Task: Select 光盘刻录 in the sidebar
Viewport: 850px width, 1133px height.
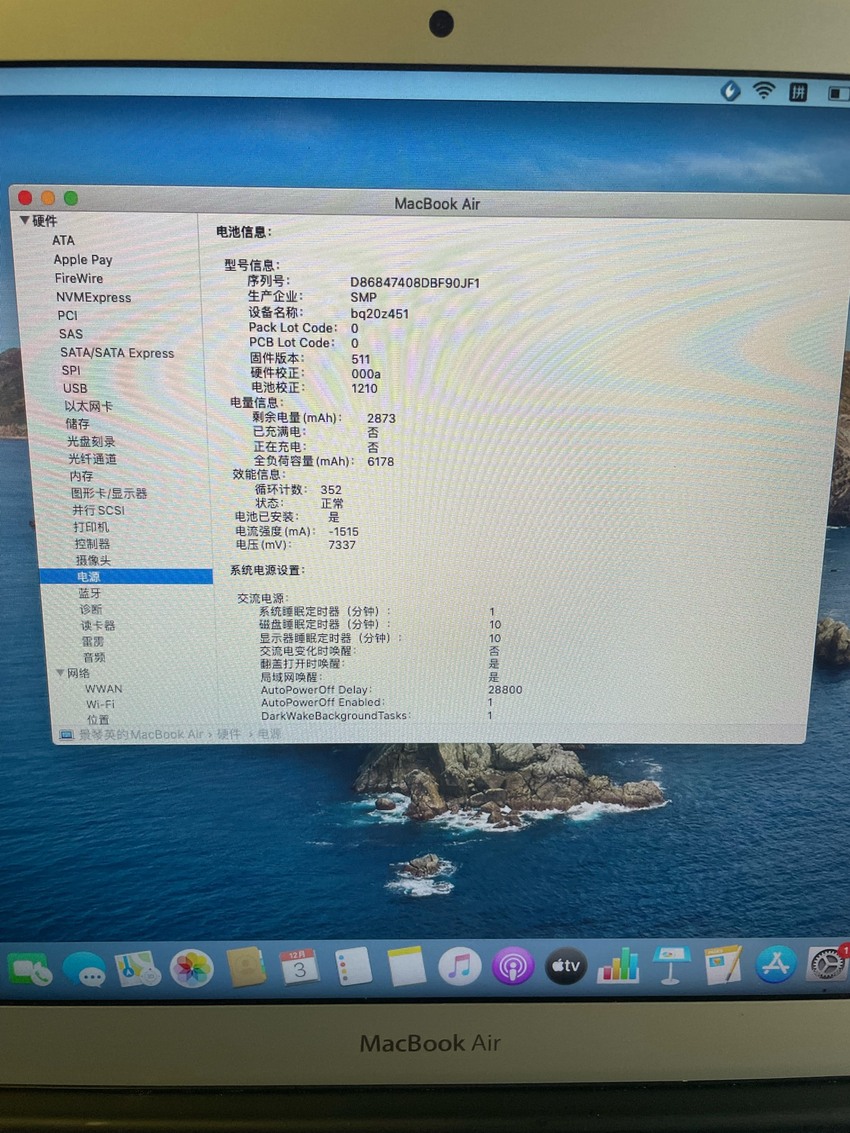Action: pos(91,441)
